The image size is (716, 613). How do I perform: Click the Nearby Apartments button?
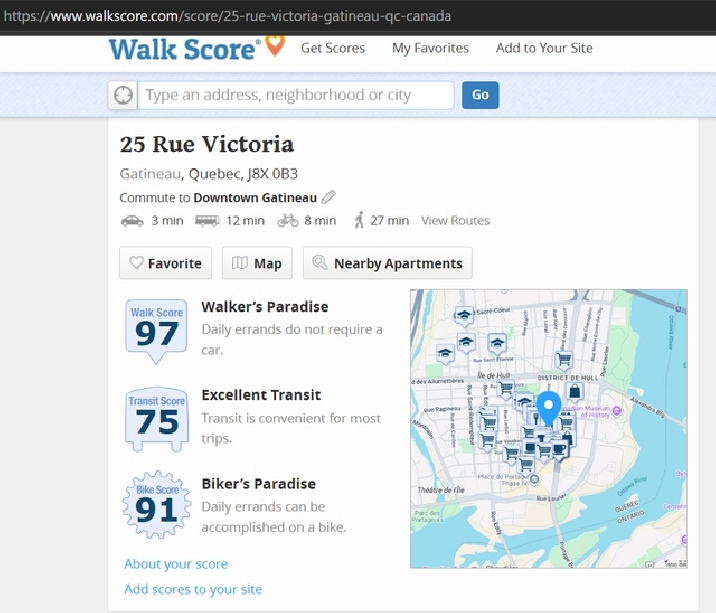388,263
